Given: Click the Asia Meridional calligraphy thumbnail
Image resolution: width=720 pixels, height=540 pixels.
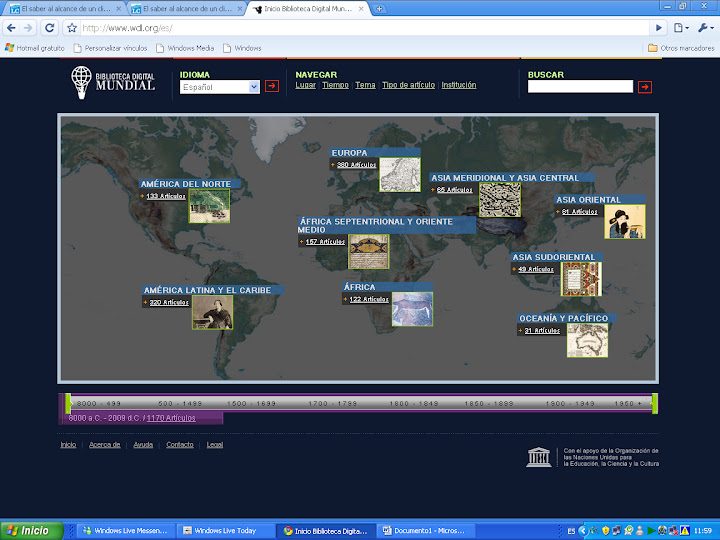Looking at the screenshot, I should point(500,200).
